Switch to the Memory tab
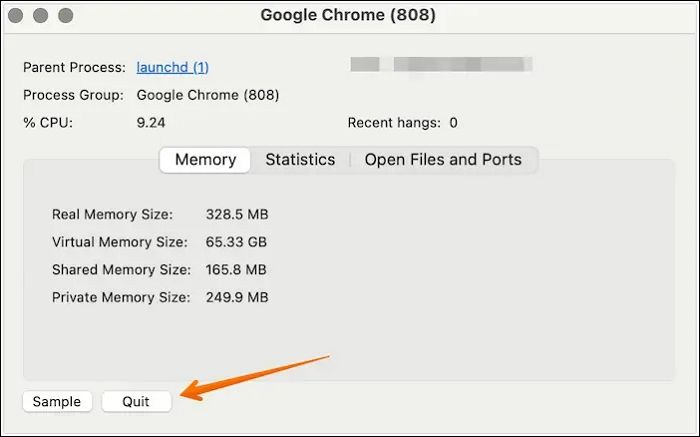Viewport: 700px width, 437px height. click(205, 160)
